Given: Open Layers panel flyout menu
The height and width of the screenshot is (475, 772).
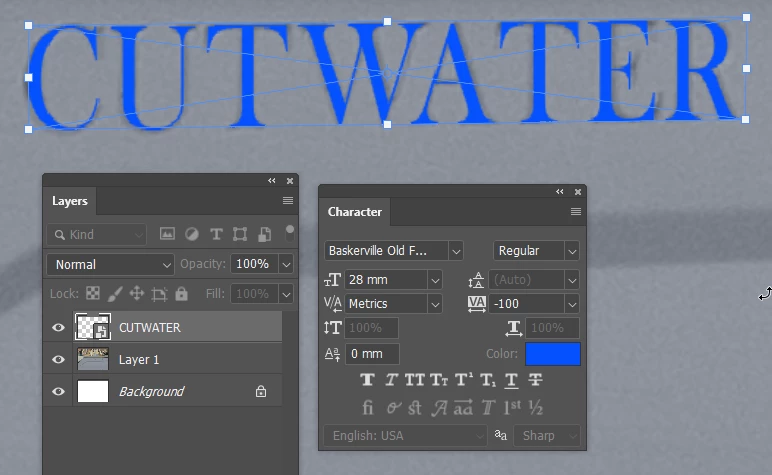Looking at the screenshot, I should pos(288,200).
